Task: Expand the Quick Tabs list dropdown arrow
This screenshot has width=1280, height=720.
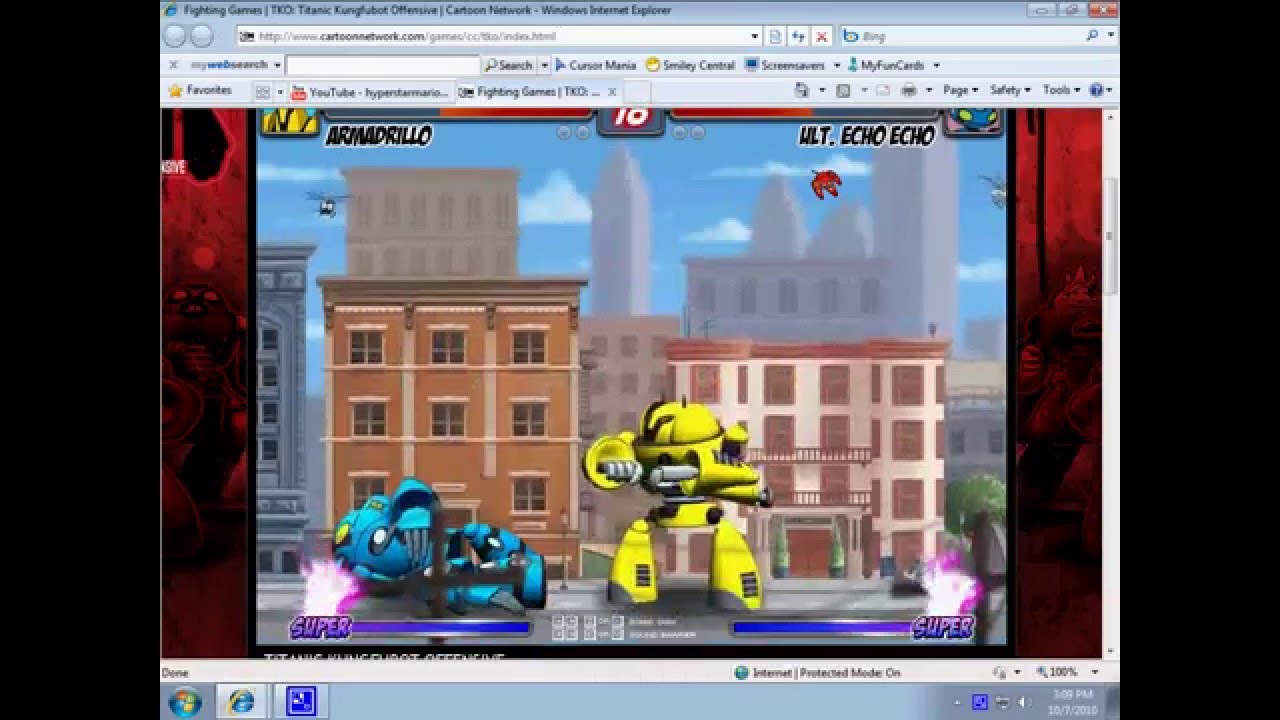Action: [279, 92]
